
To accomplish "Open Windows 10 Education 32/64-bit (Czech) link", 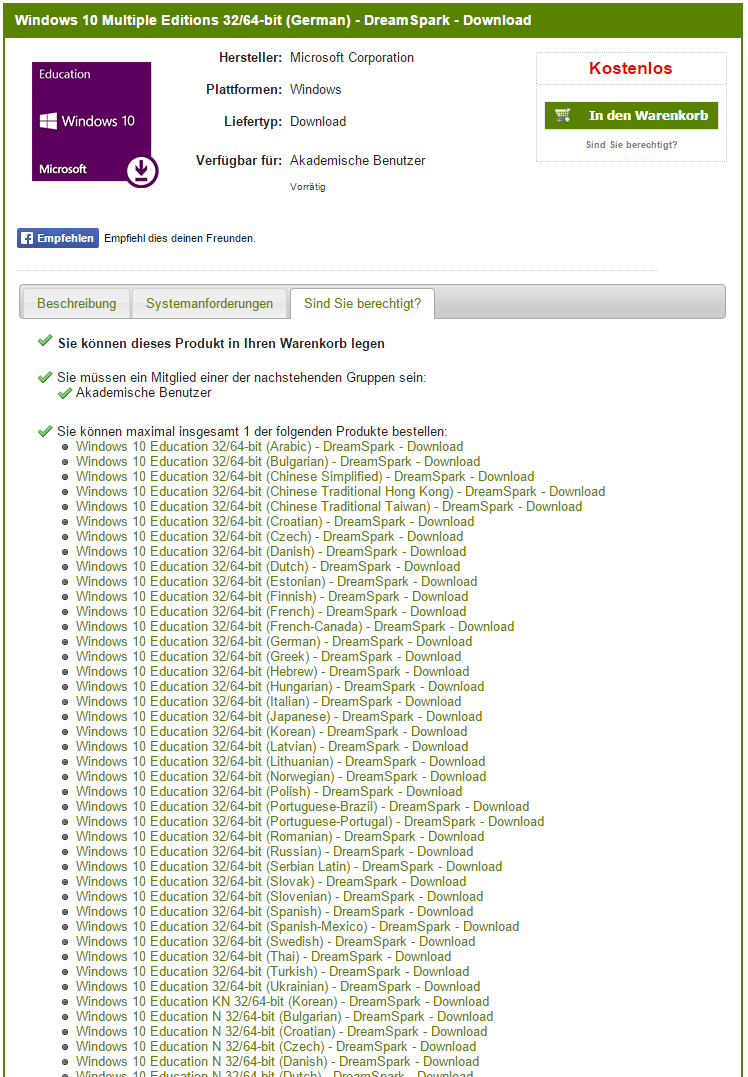I will click(269, 536).
